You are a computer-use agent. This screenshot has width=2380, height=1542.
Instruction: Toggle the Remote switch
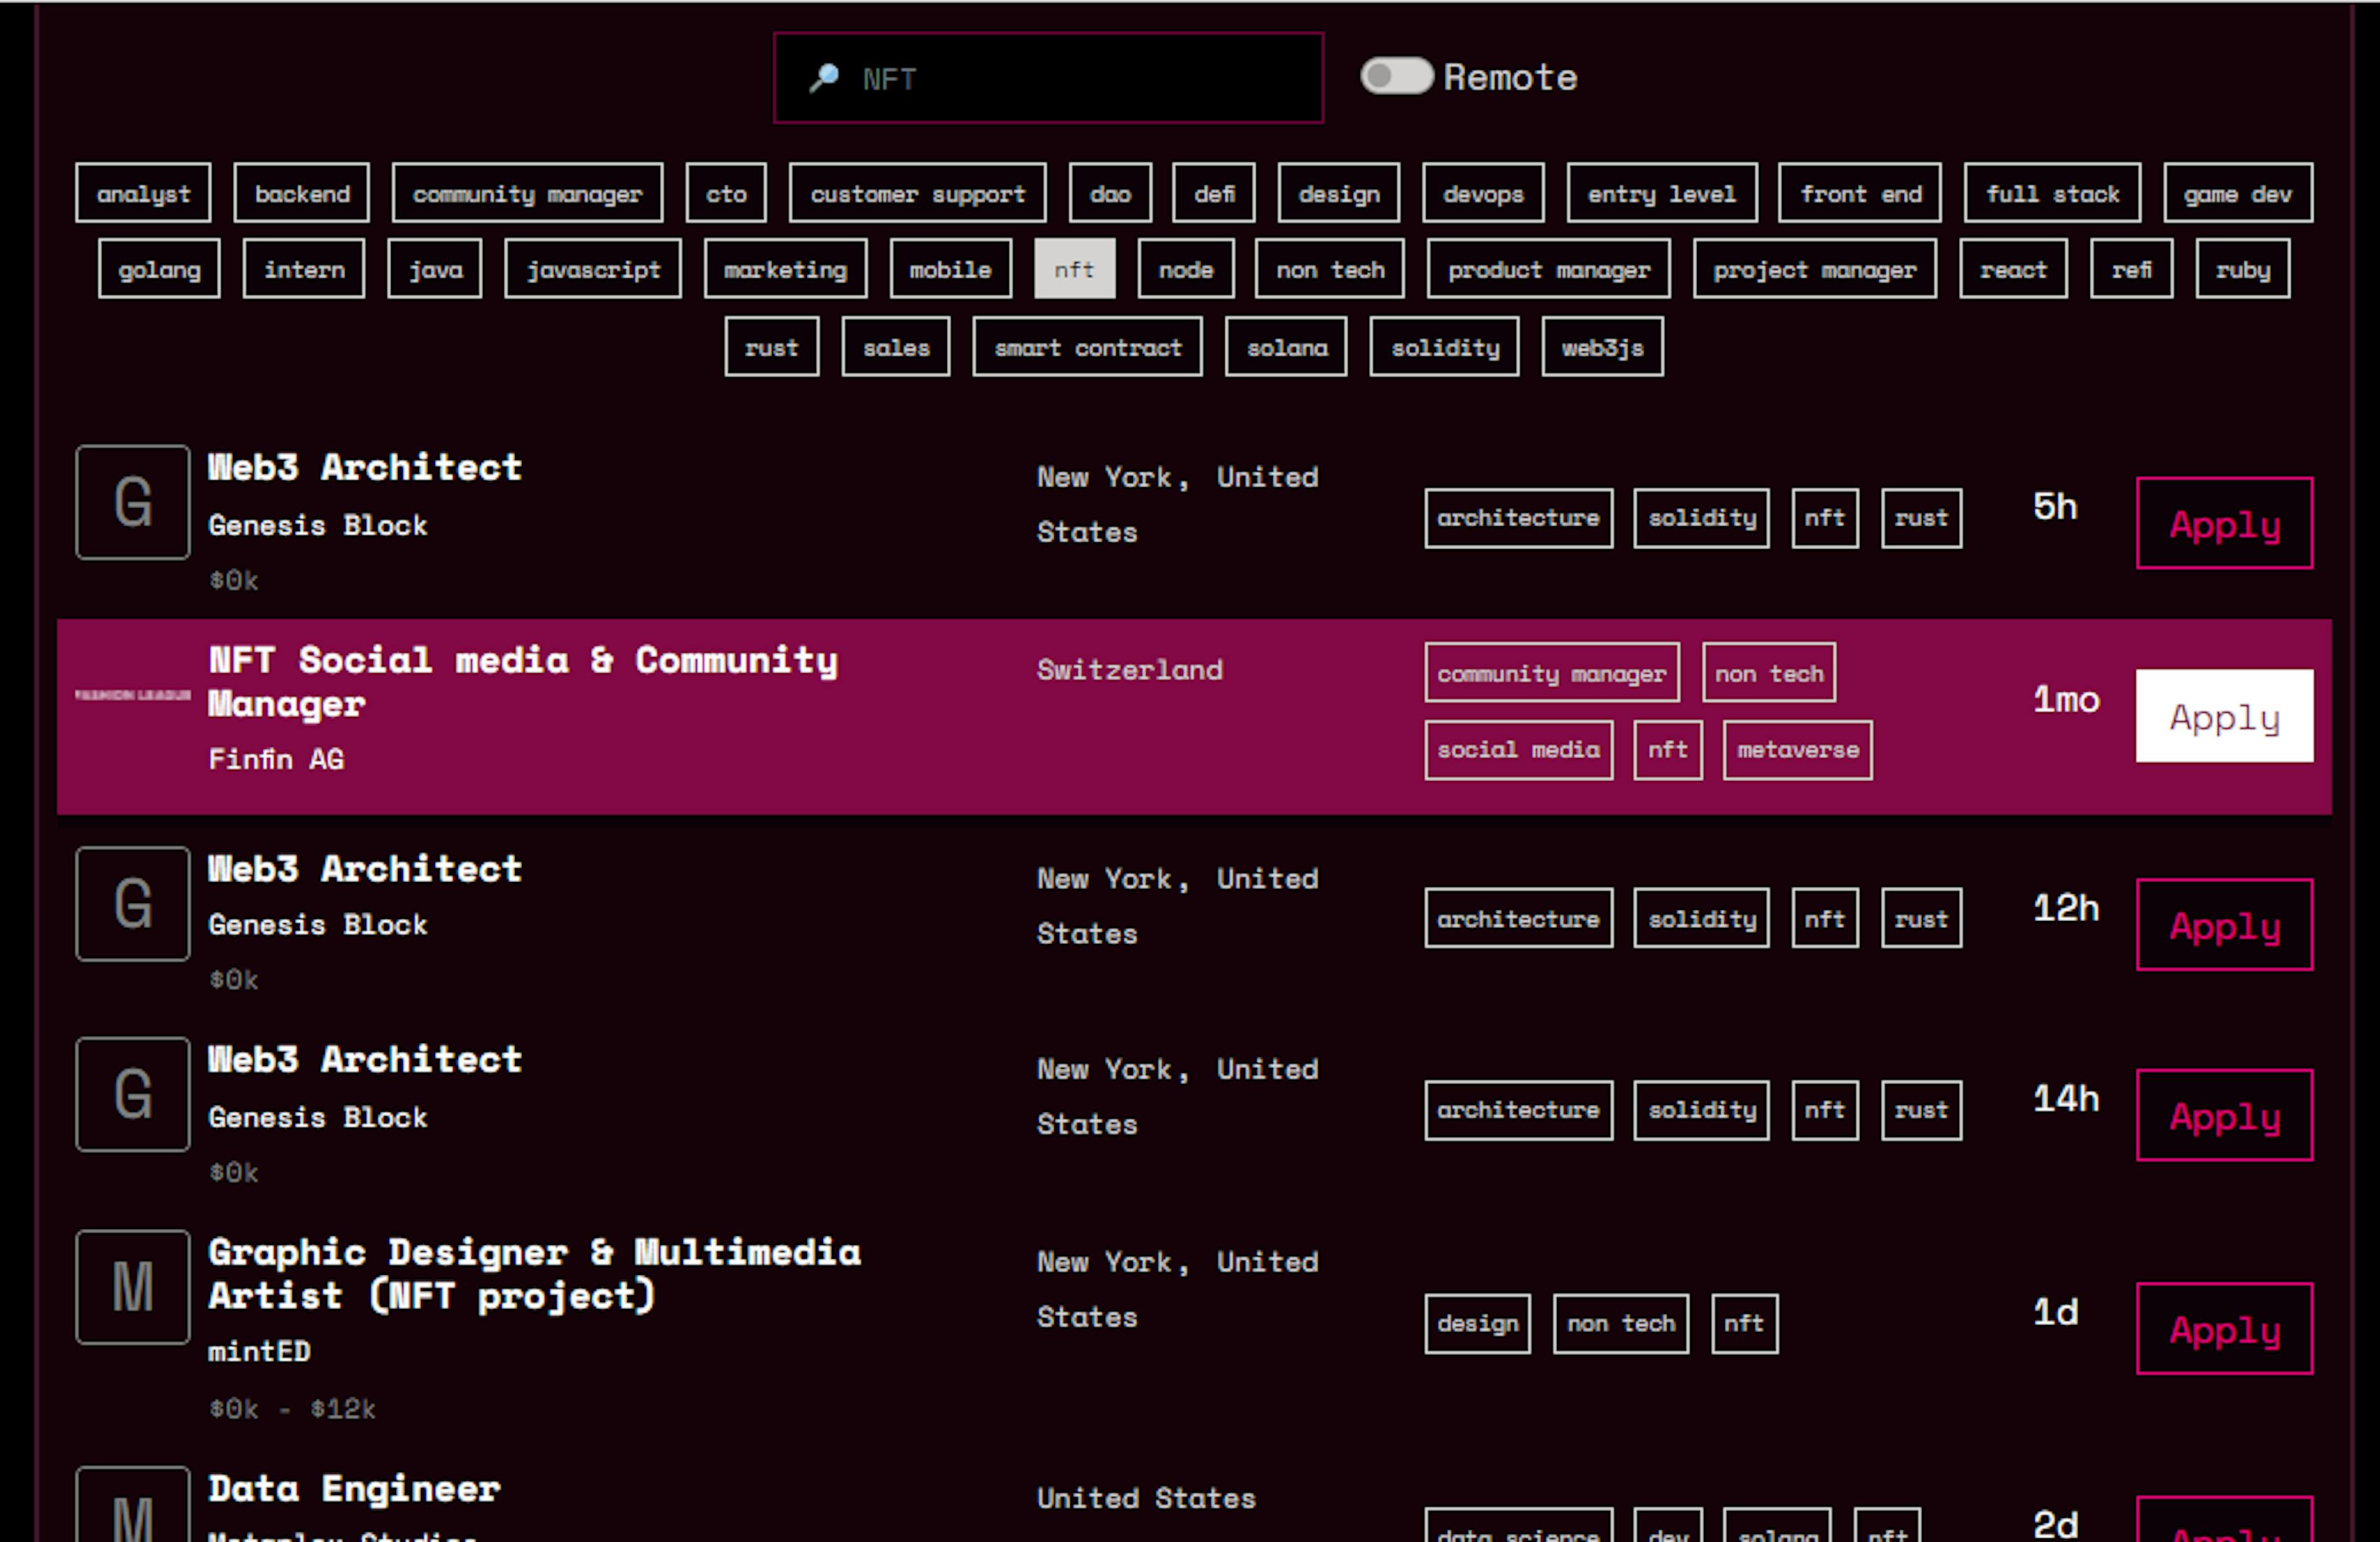pyautogui.click(x=1396, y=77)
